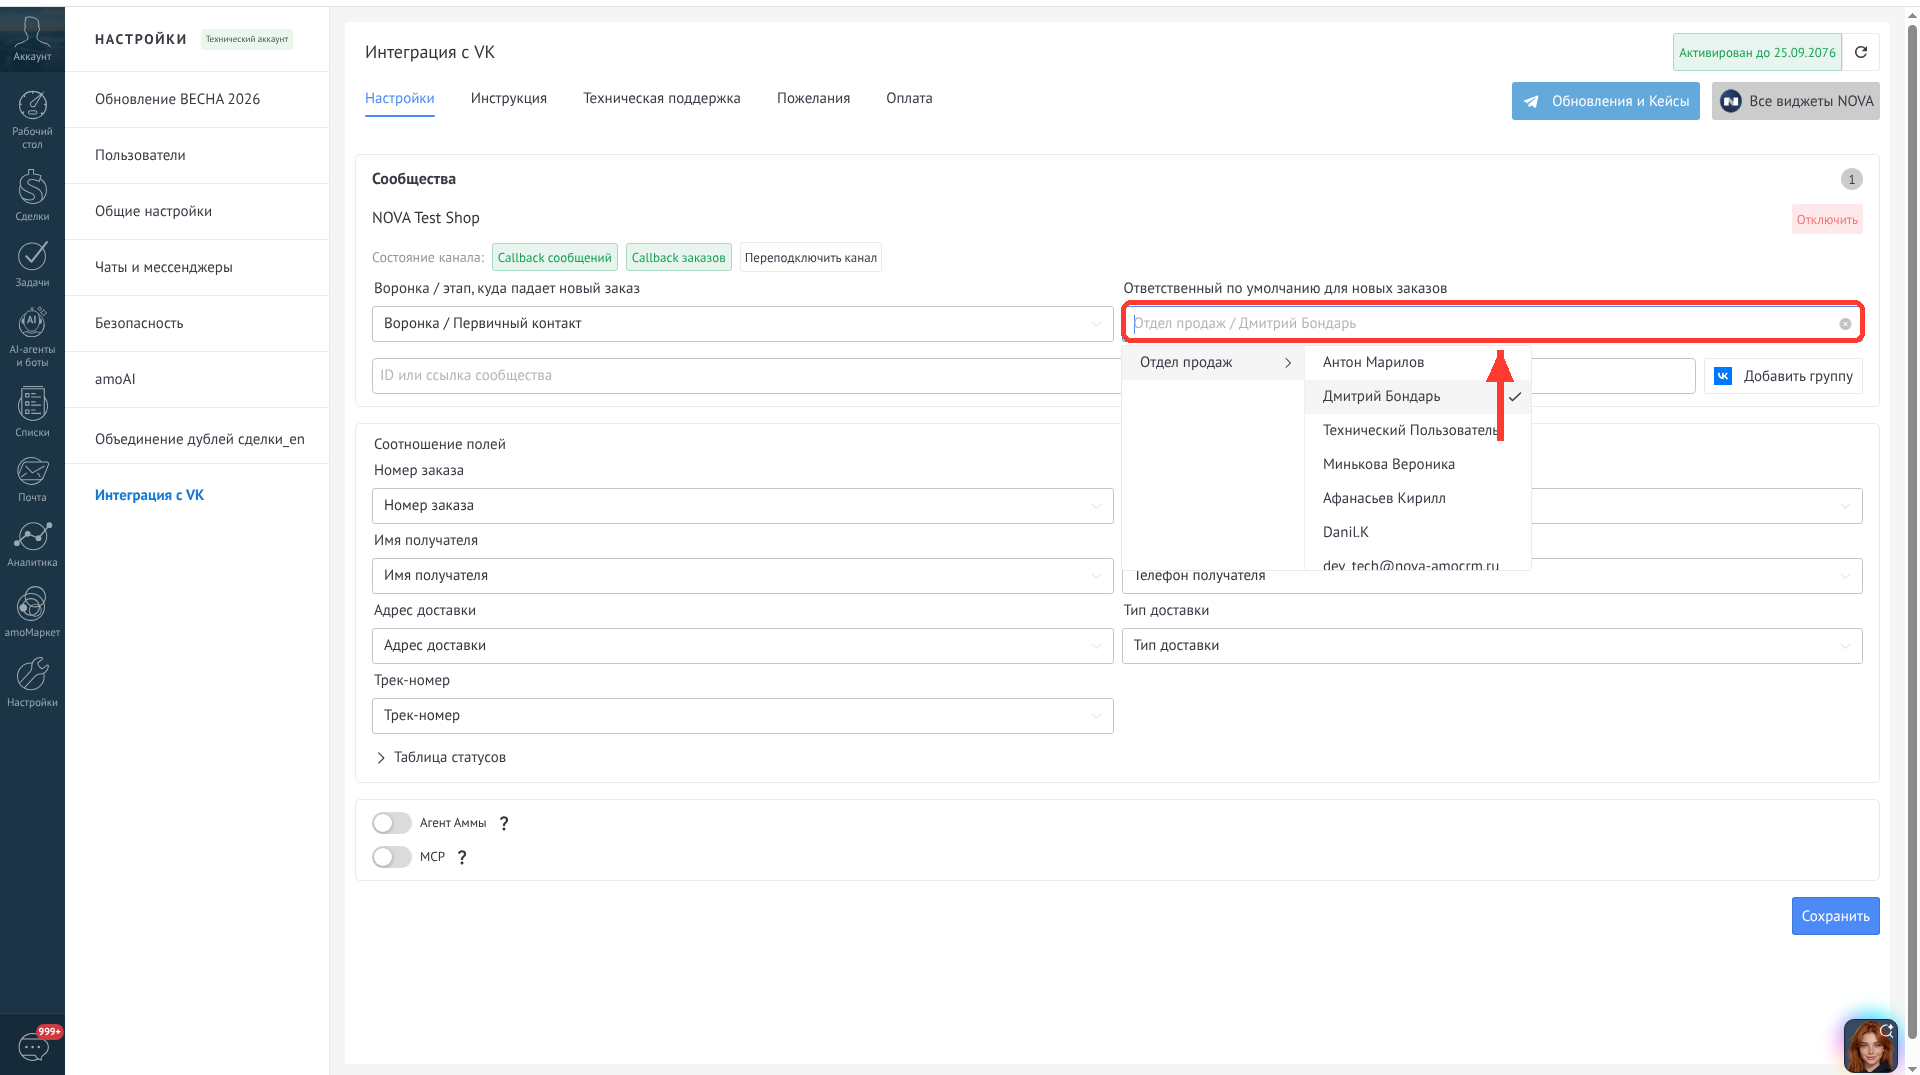
Task: Open Аналитика analytics icon
Action: coord(32,544)
